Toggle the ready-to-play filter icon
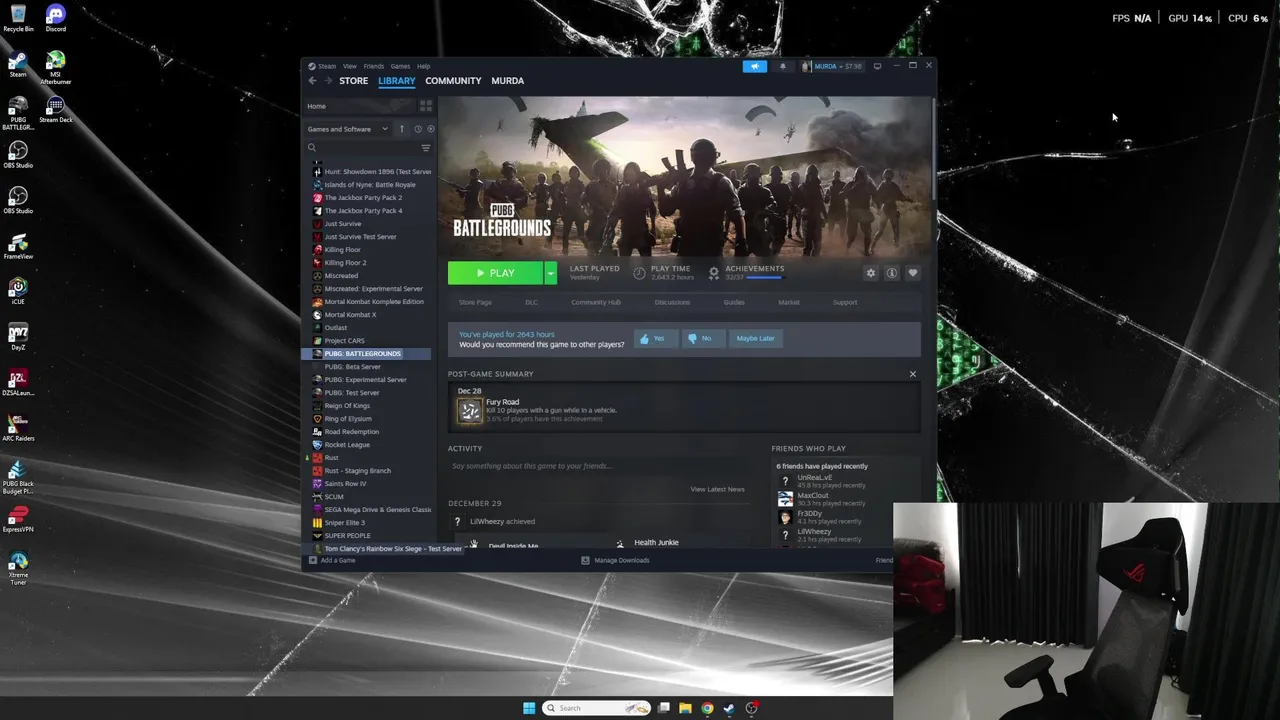1280x720 pixels. click(x=431, y=129)
